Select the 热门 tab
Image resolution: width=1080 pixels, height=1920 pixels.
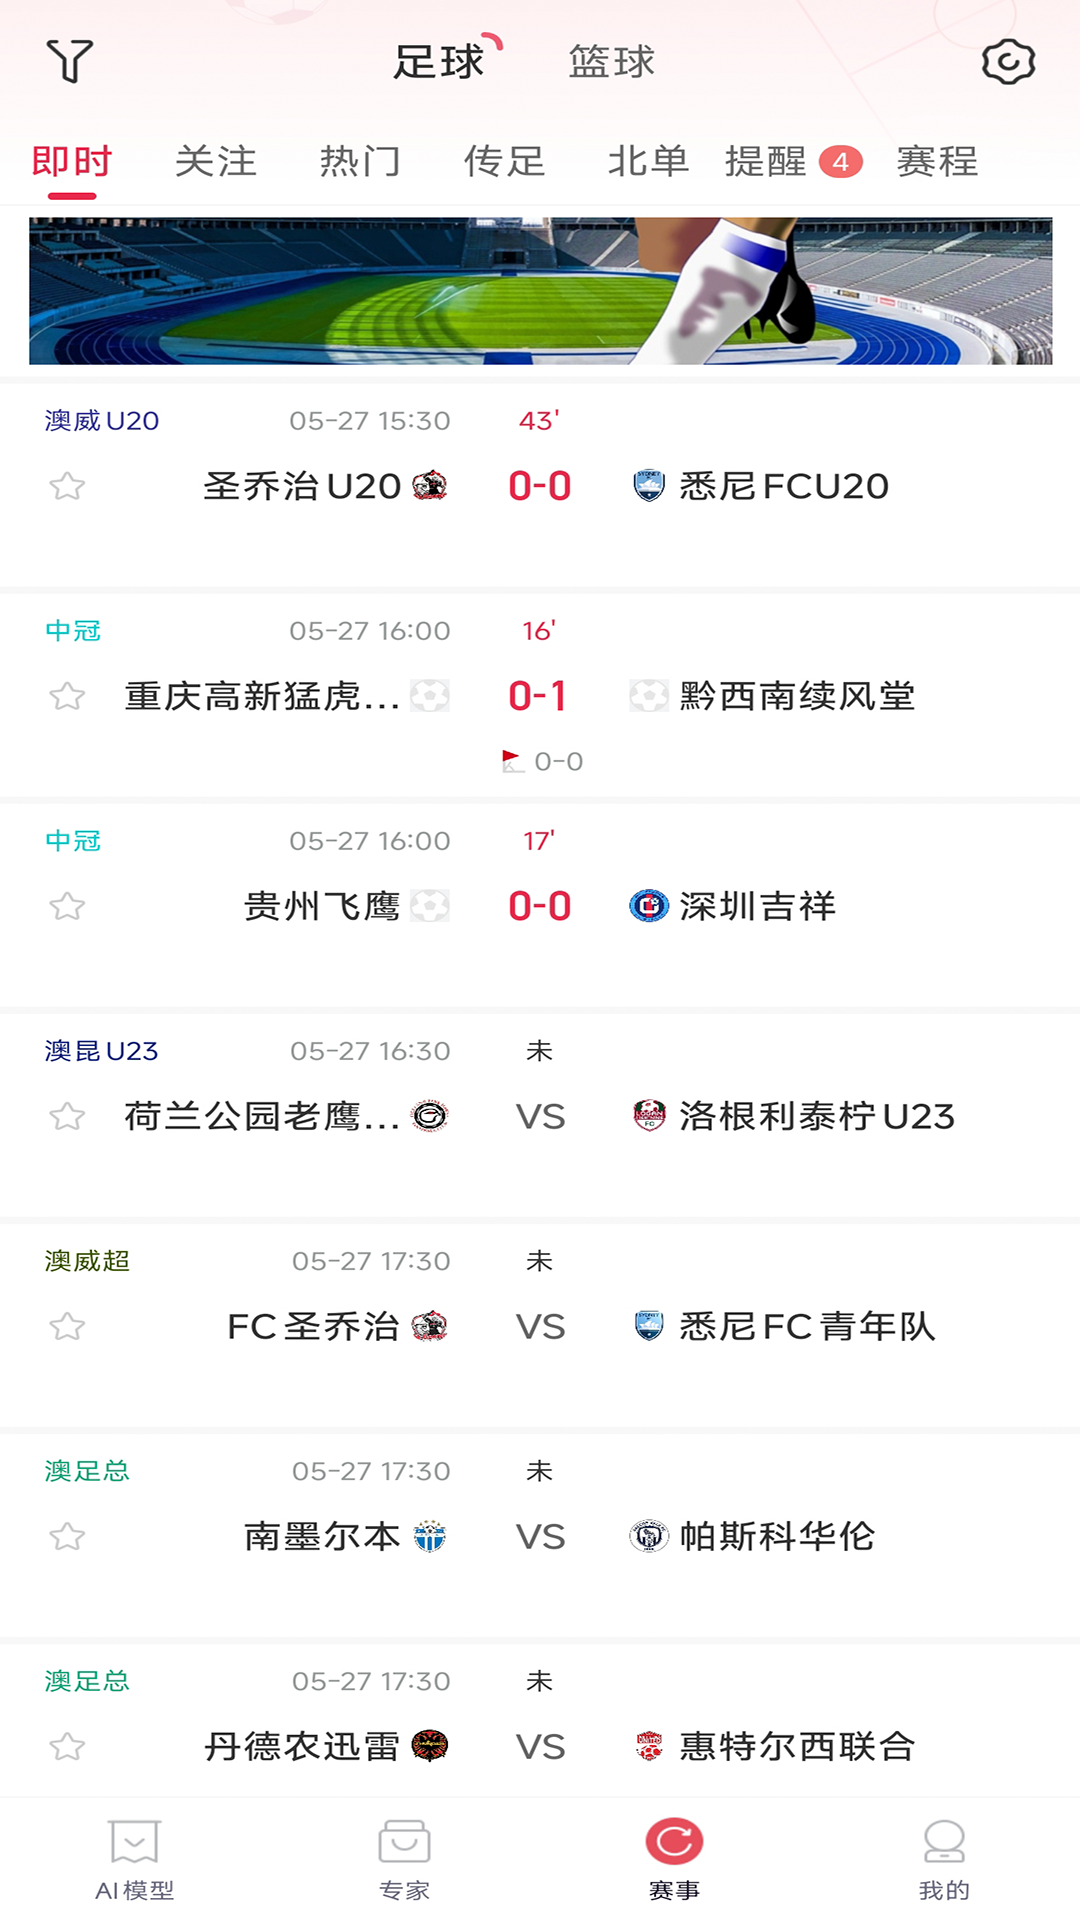(x=360, y=161)
